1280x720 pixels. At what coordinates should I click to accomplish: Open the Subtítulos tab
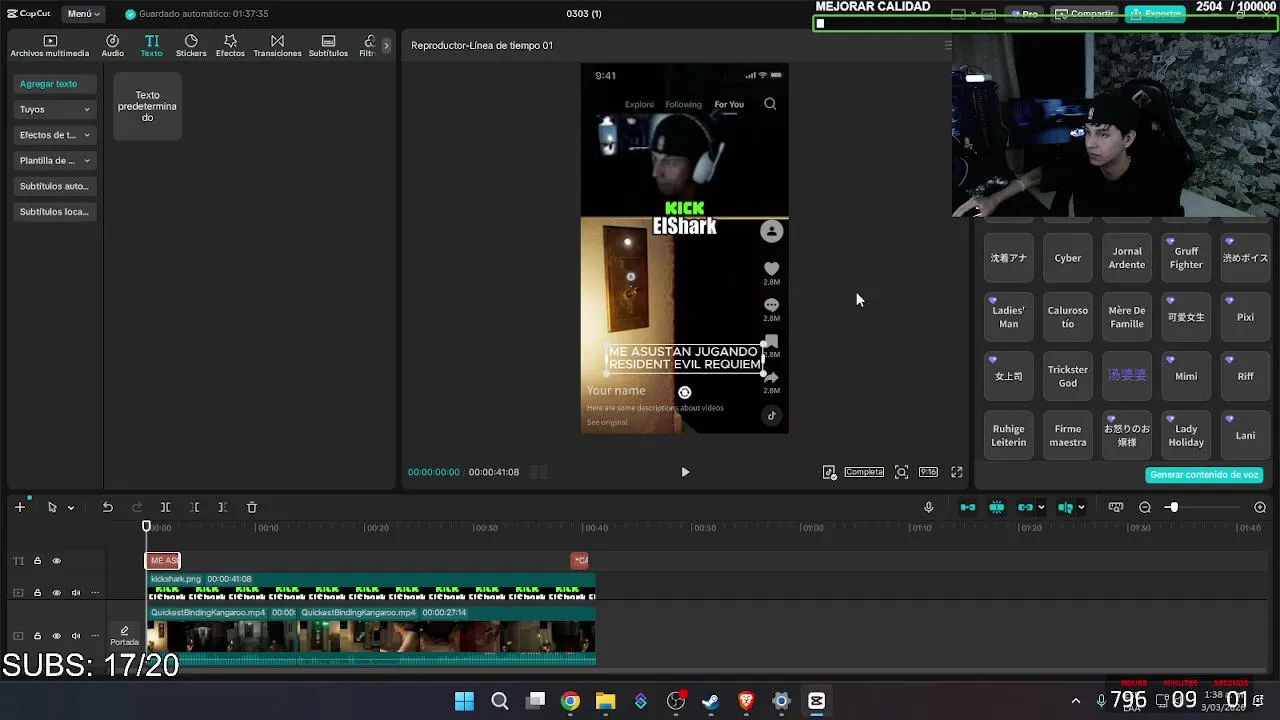point(328,46)
